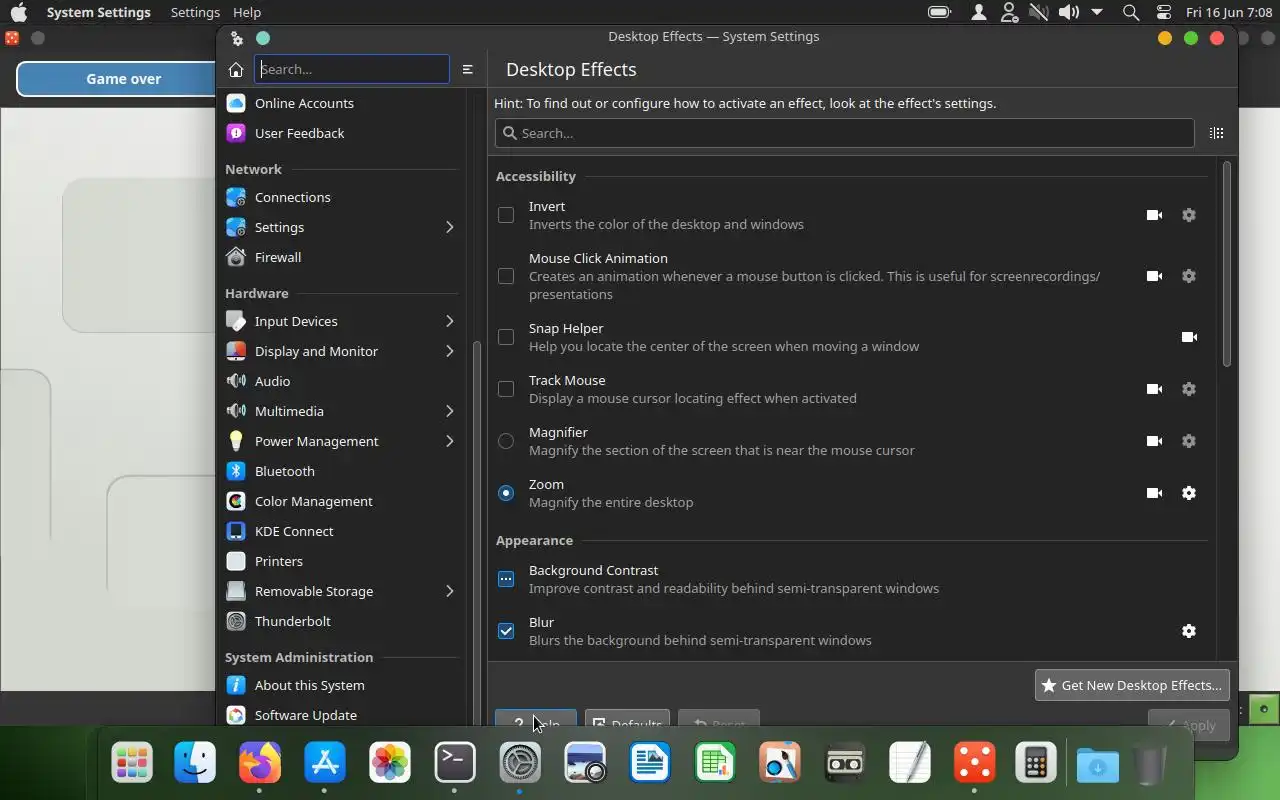The image size is (1280, 800).
Task: Uncheck the Blur effect checkbox
Action: tap(506, 631)
